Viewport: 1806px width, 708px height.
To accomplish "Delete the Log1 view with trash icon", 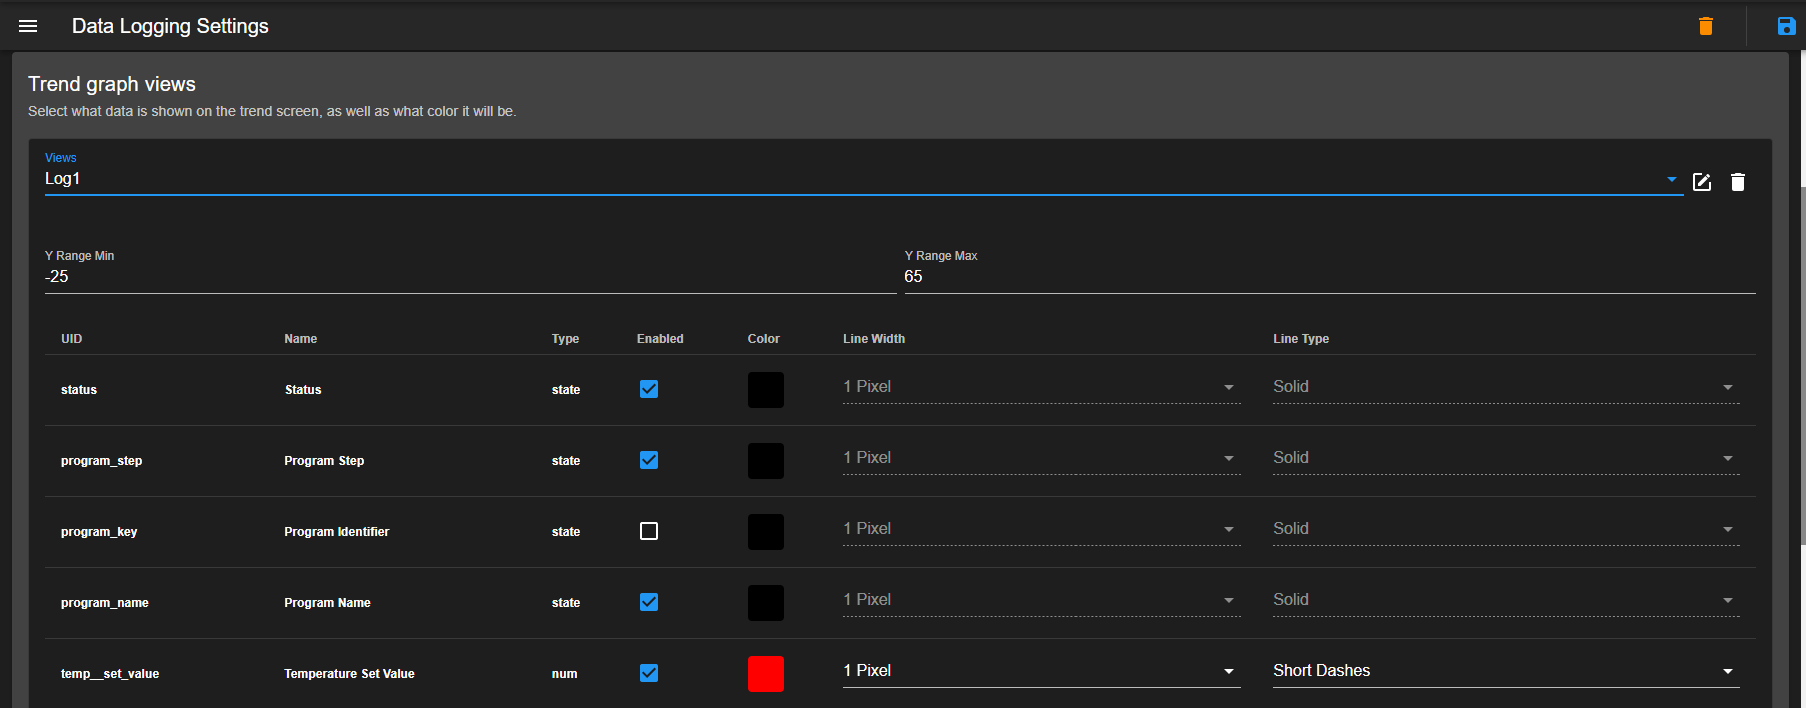I will click(x=1738, y=182).
